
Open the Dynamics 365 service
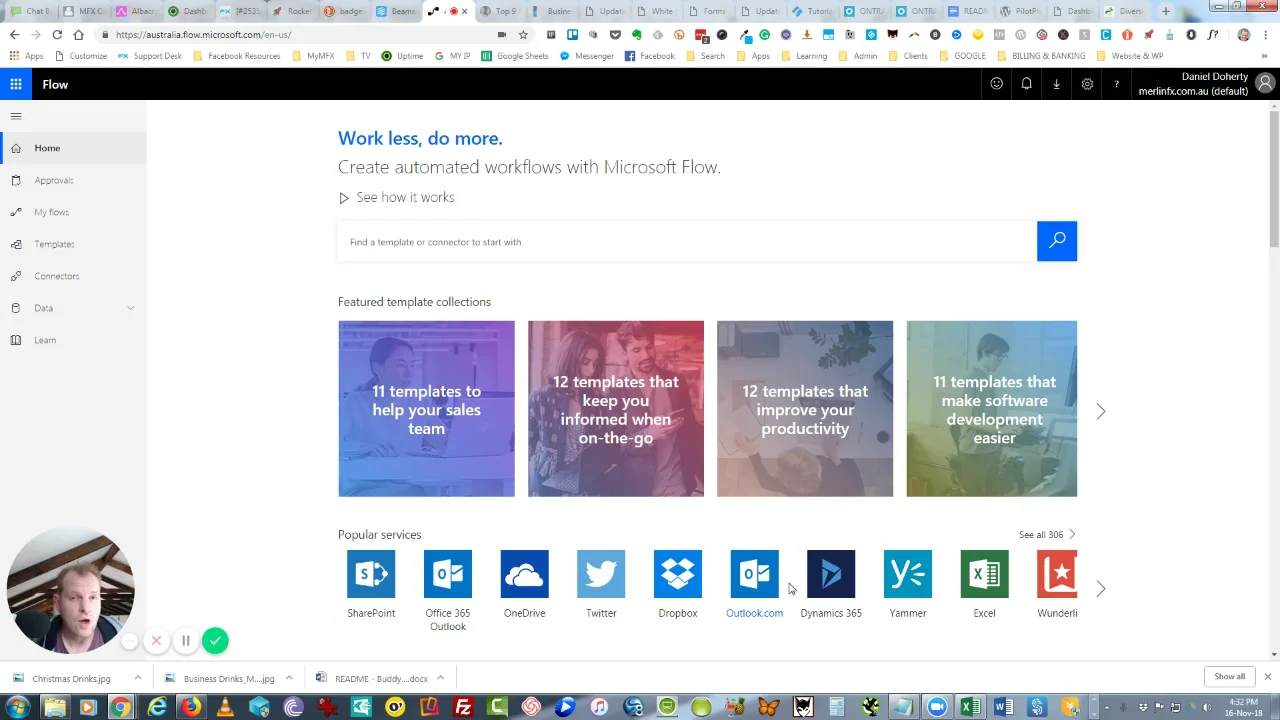(831, 574)
